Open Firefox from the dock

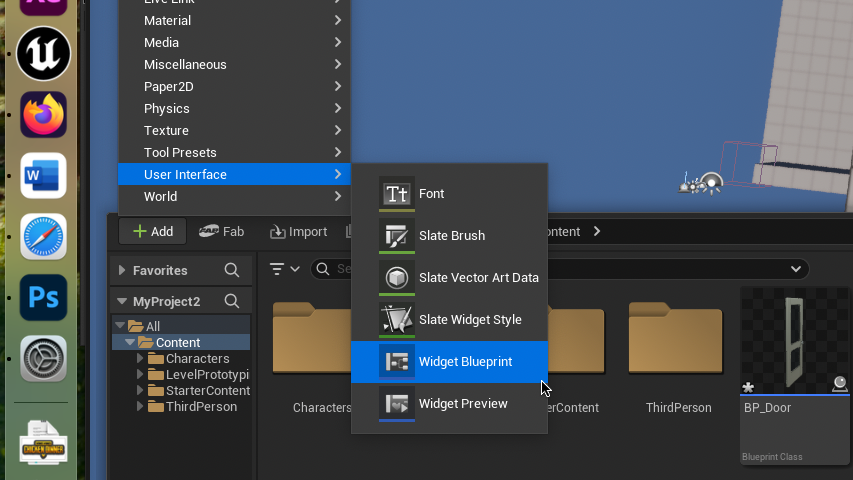pos(43,115)
